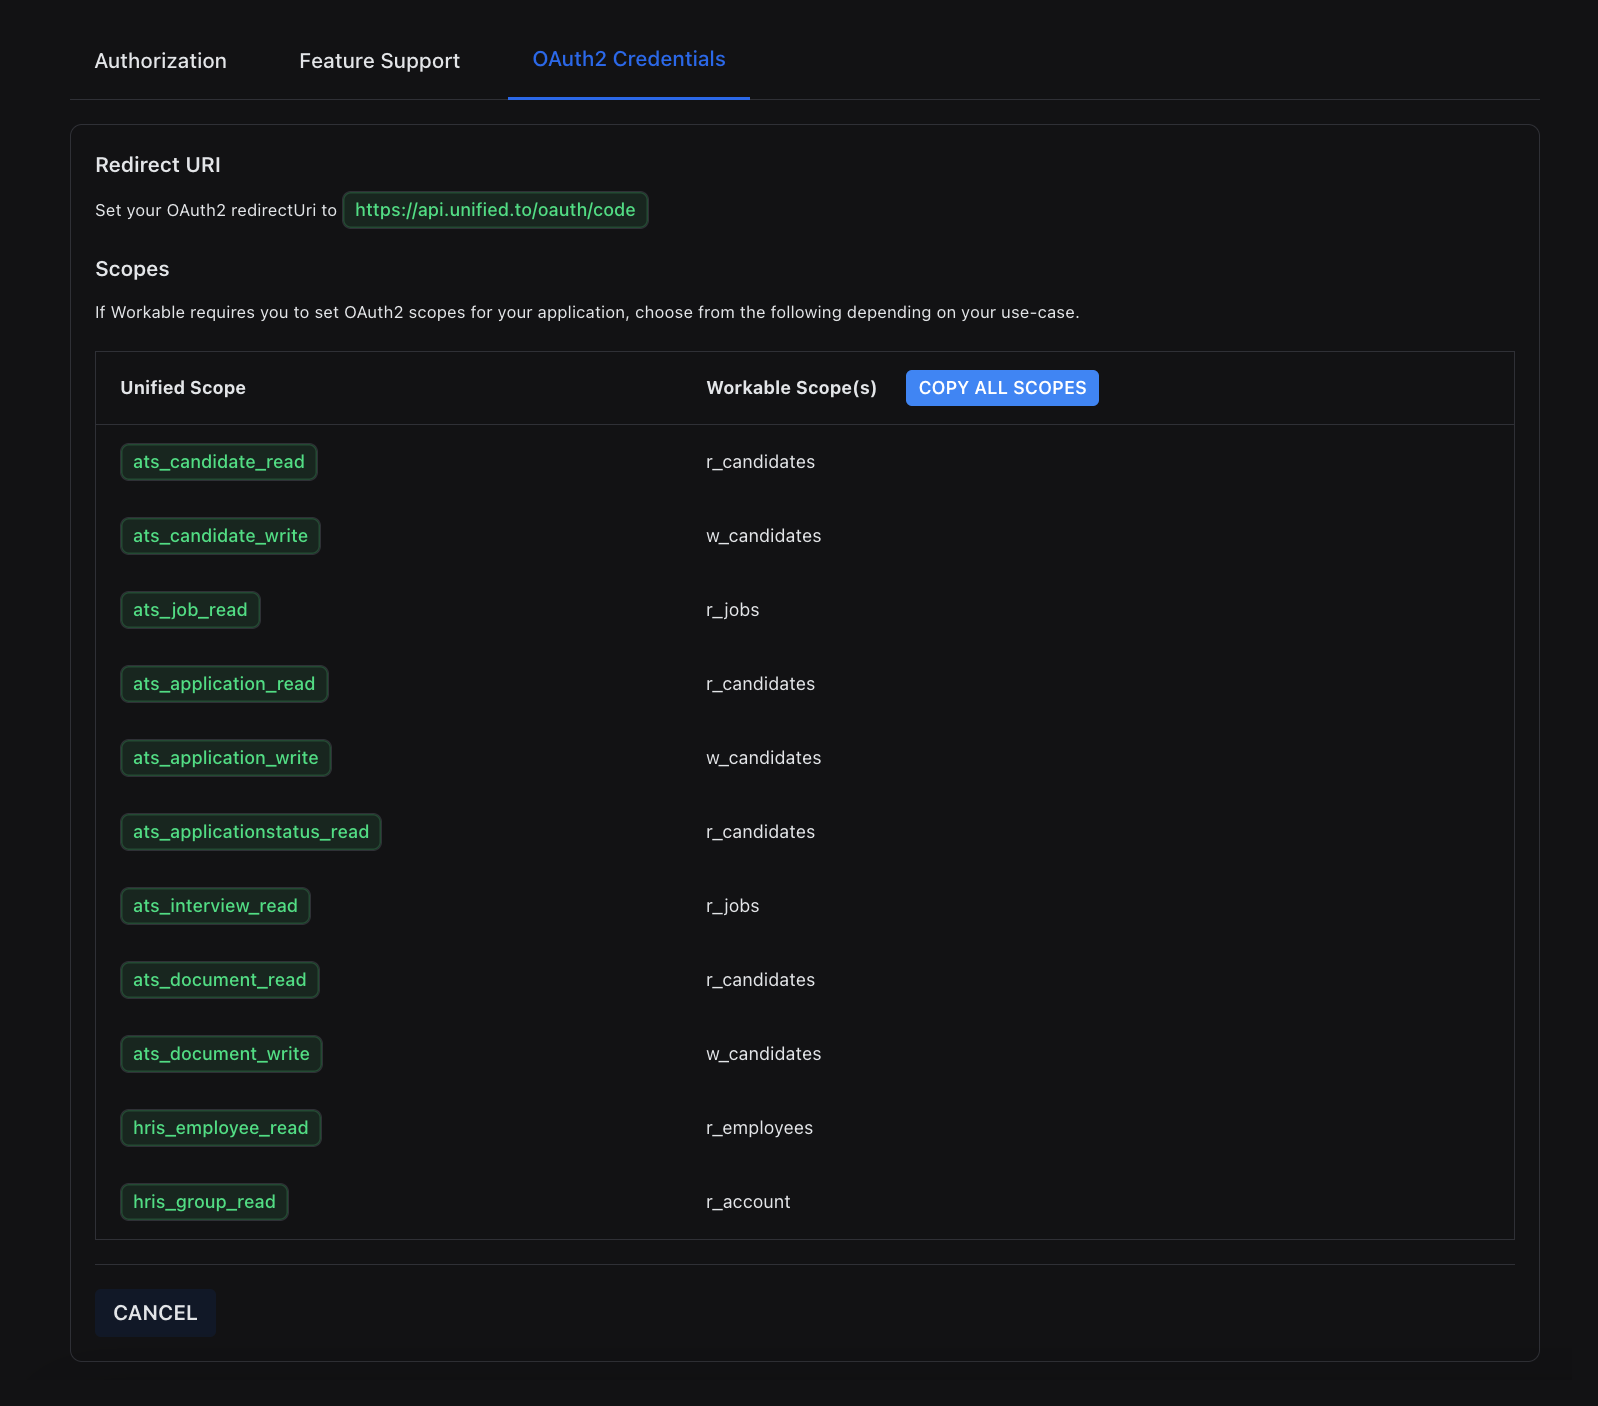
Task: Open the Feature Support tab
Action: (x=379, y=61)
